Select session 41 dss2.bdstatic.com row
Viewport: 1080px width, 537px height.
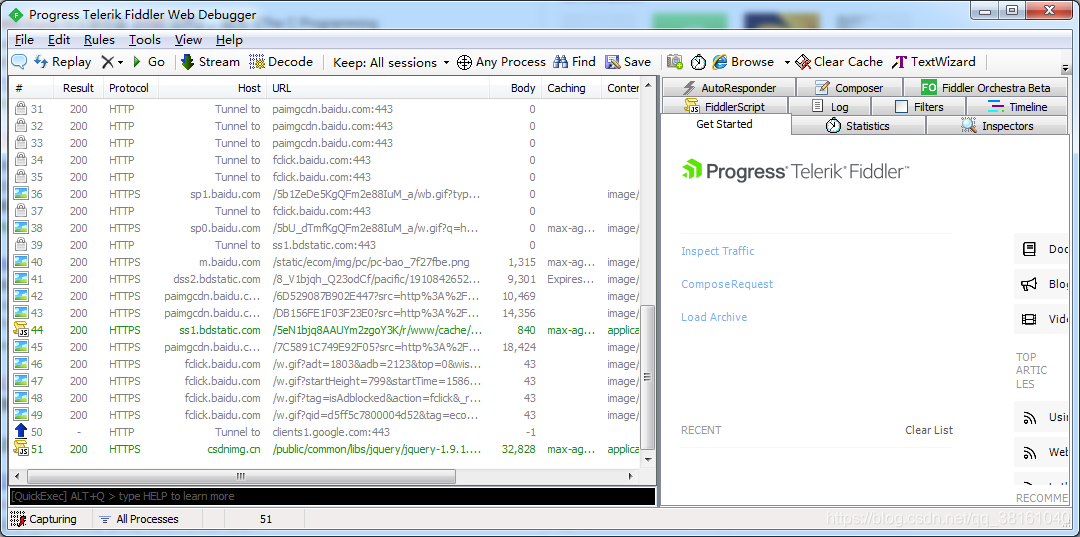[x=325, y=280]
